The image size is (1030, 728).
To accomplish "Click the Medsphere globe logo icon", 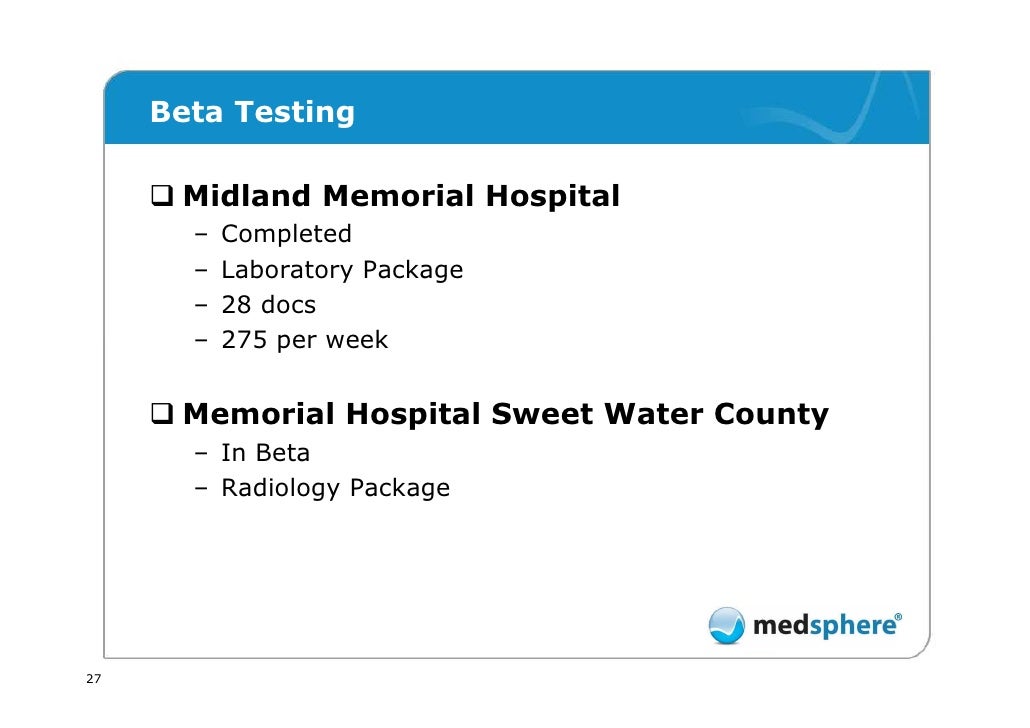I will click(726, 625).
